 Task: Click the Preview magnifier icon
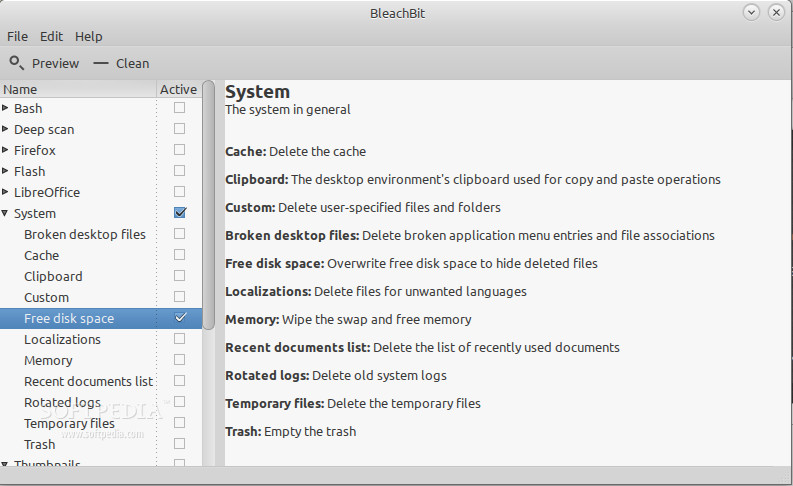pyautogui.click(x=17, y=62)
